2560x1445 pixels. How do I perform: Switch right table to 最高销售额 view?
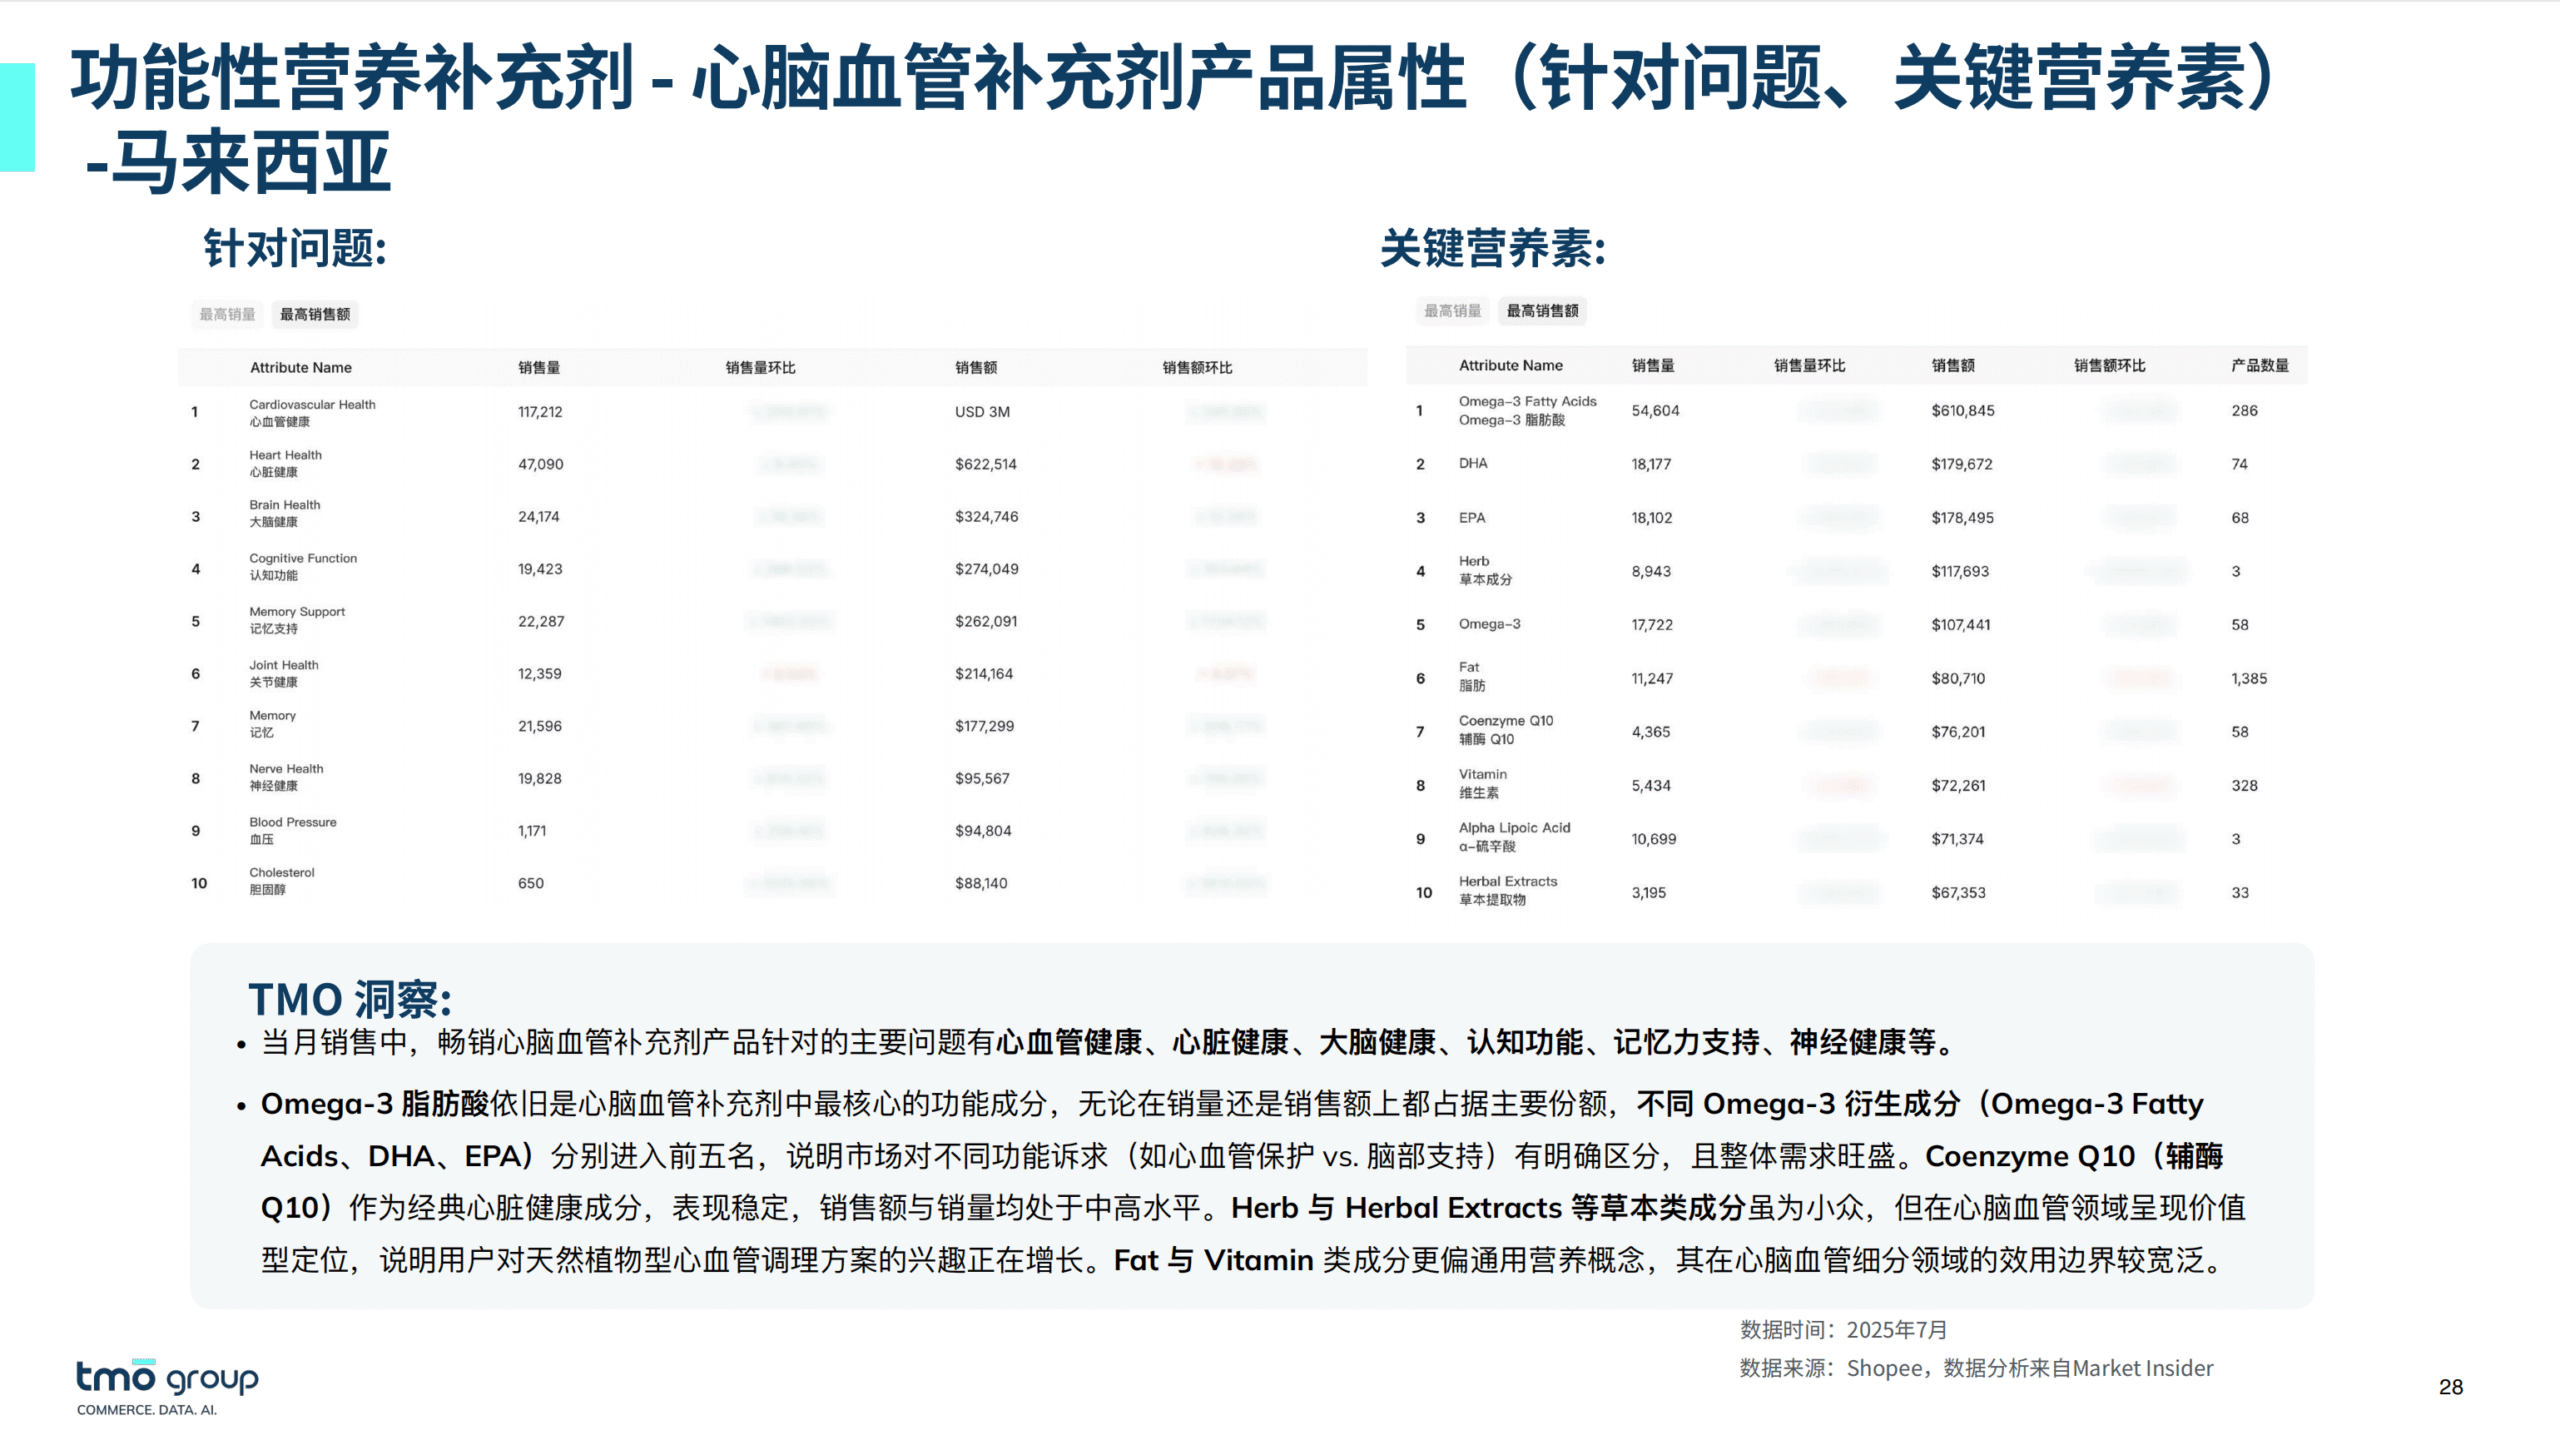(1540, 311)
